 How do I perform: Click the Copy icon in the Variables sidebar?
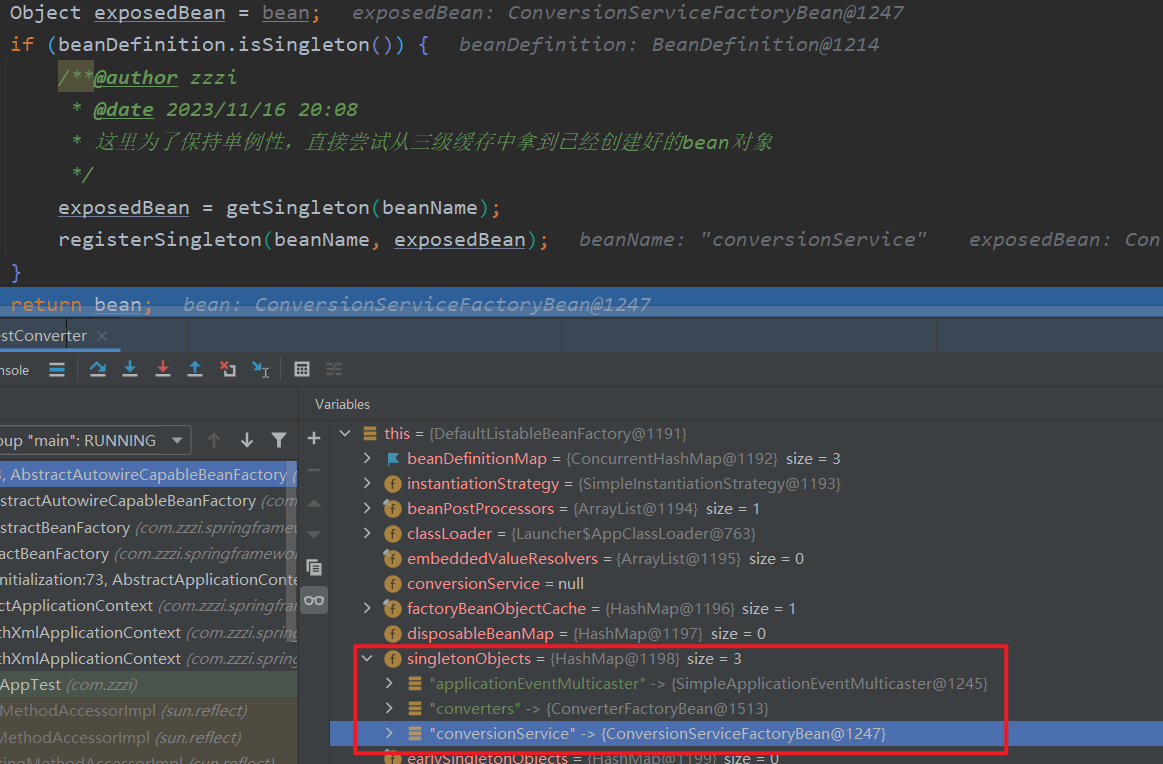(x=314, y=567)
